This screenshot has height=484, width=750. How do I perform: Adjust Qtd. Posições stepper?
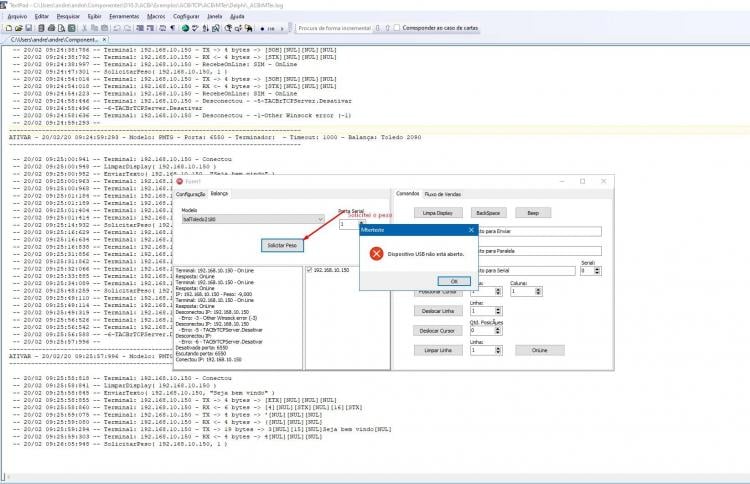pyautogui.click(x=498, y=330)
